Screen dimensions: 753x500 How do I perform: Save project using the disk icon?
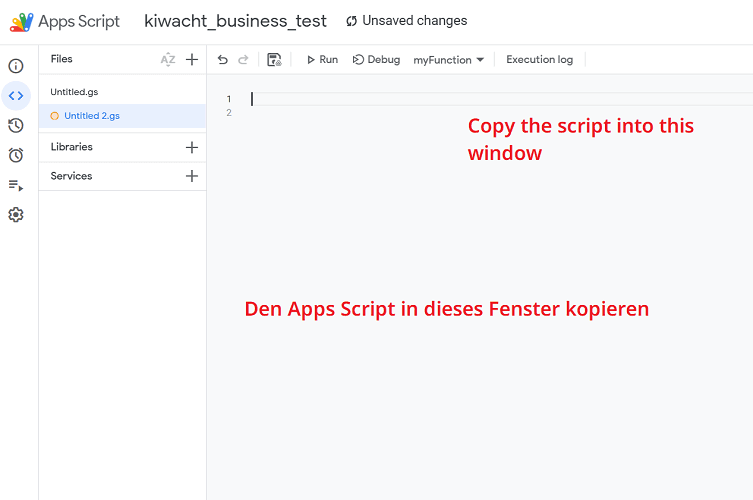(274, 60)
